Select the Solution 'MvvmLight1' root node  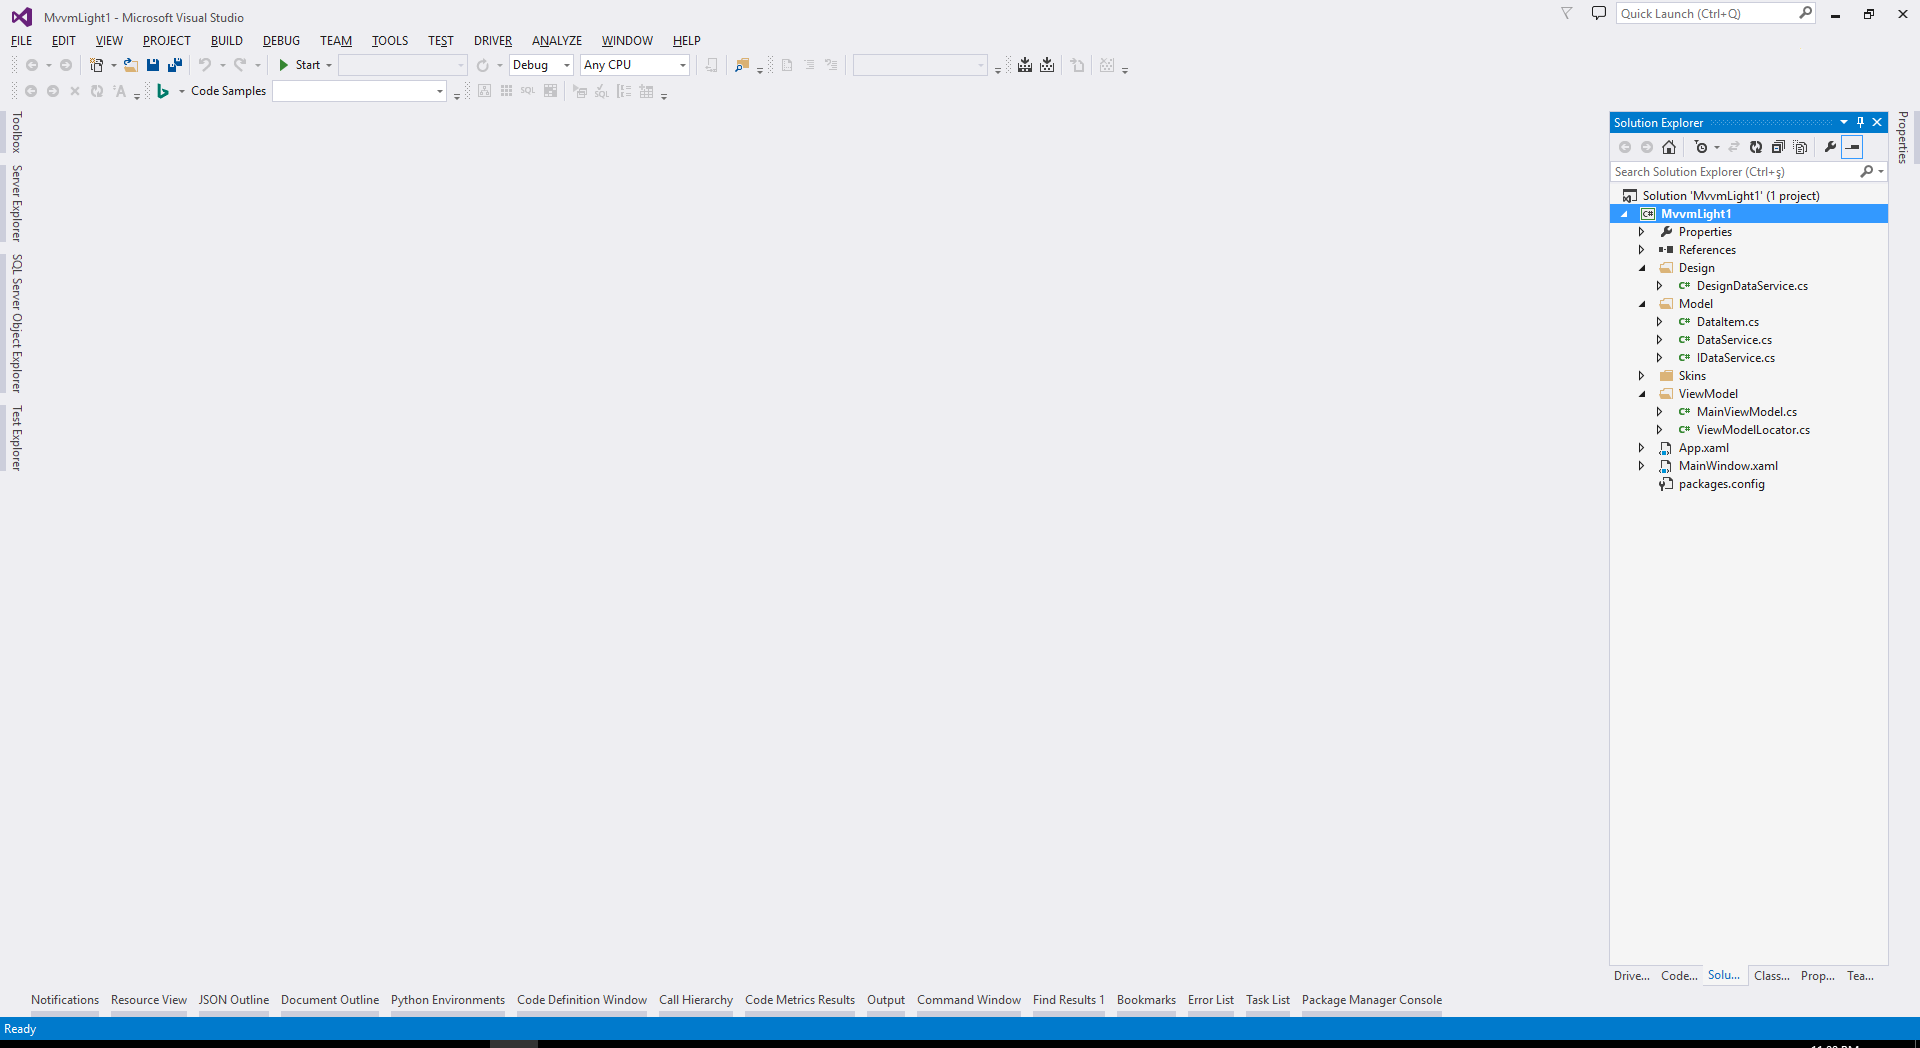point(1730,196)
